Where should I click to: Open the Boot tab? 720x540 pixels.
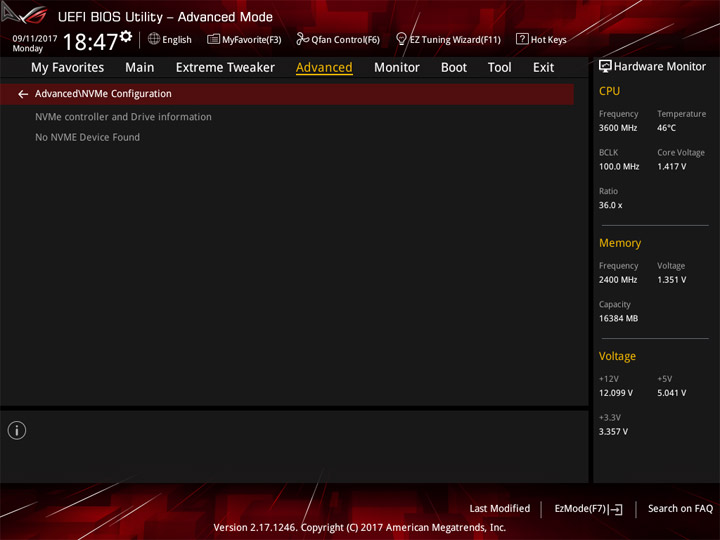click(x=454, y=68)
